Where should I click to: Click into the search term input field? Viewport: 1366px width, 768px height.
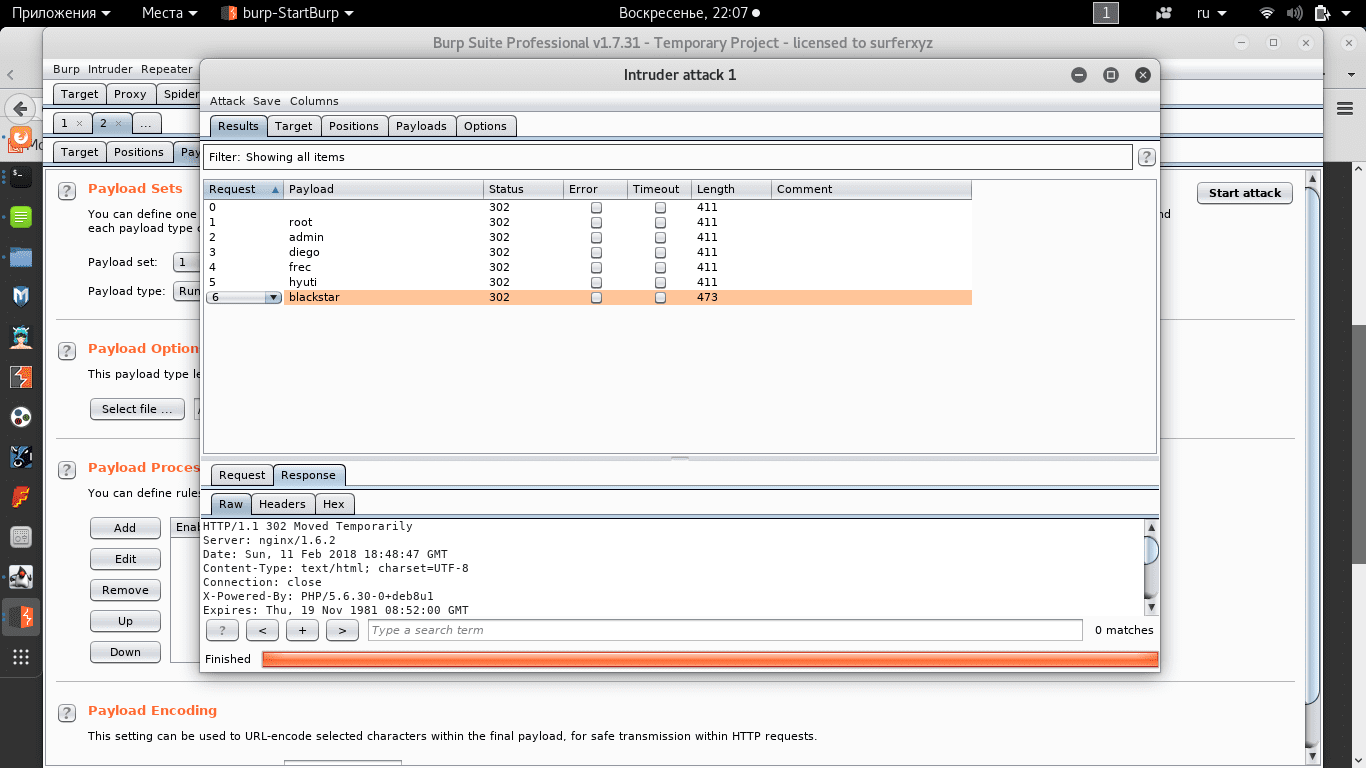[x=724, y=630]
